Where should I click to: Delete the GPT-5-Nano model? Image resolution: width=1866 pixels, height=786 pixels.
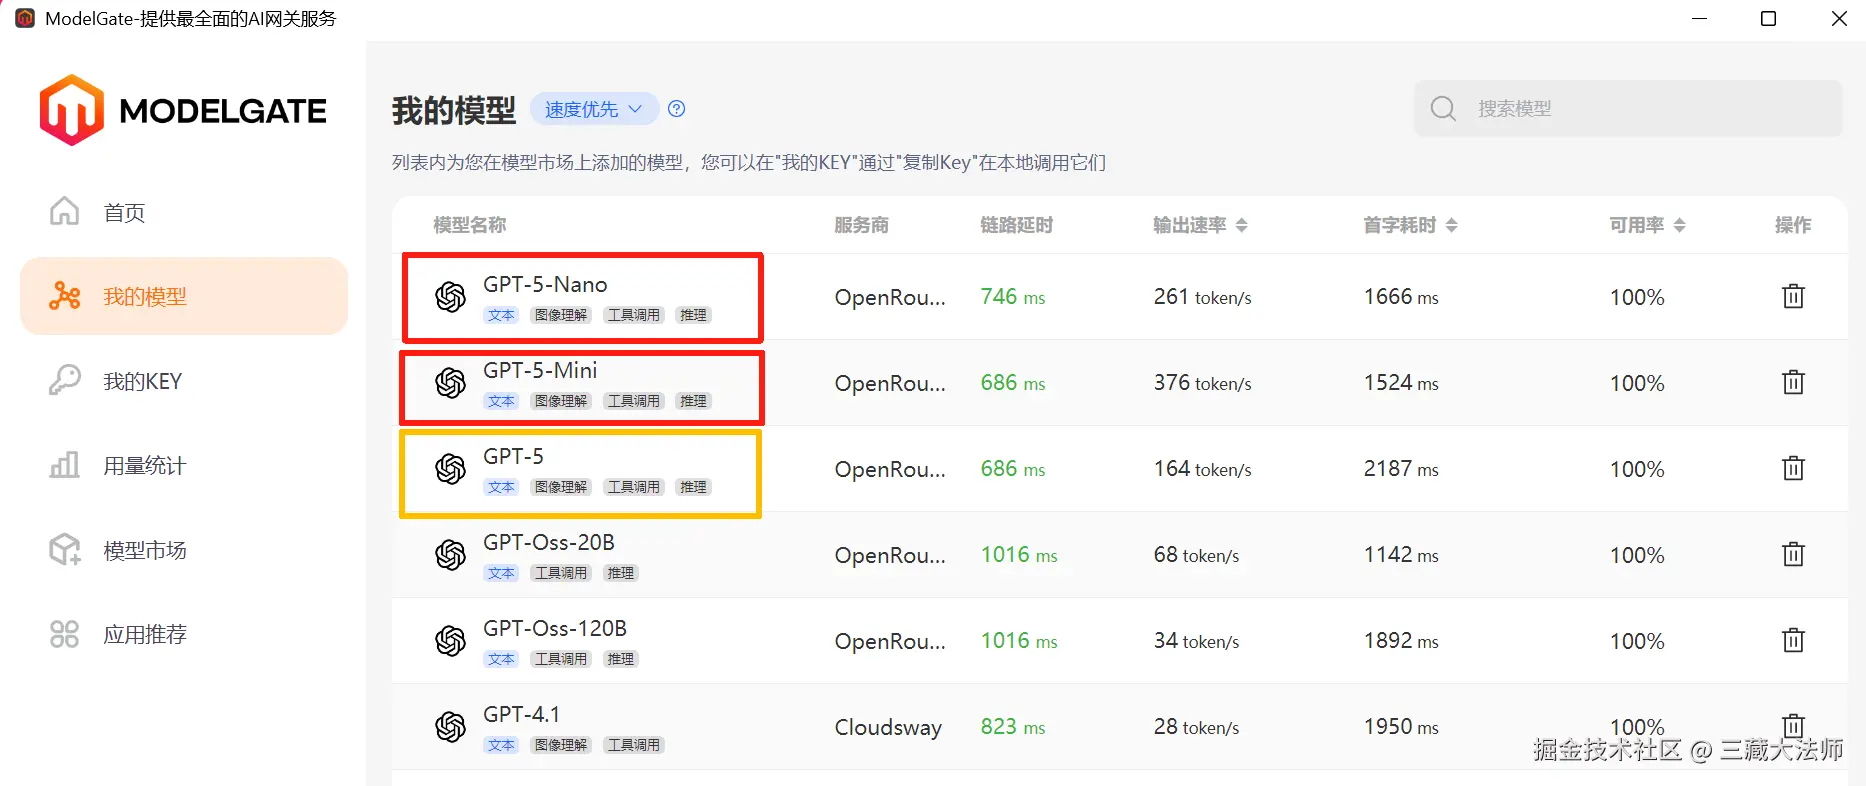click(x=1793, y=296)
